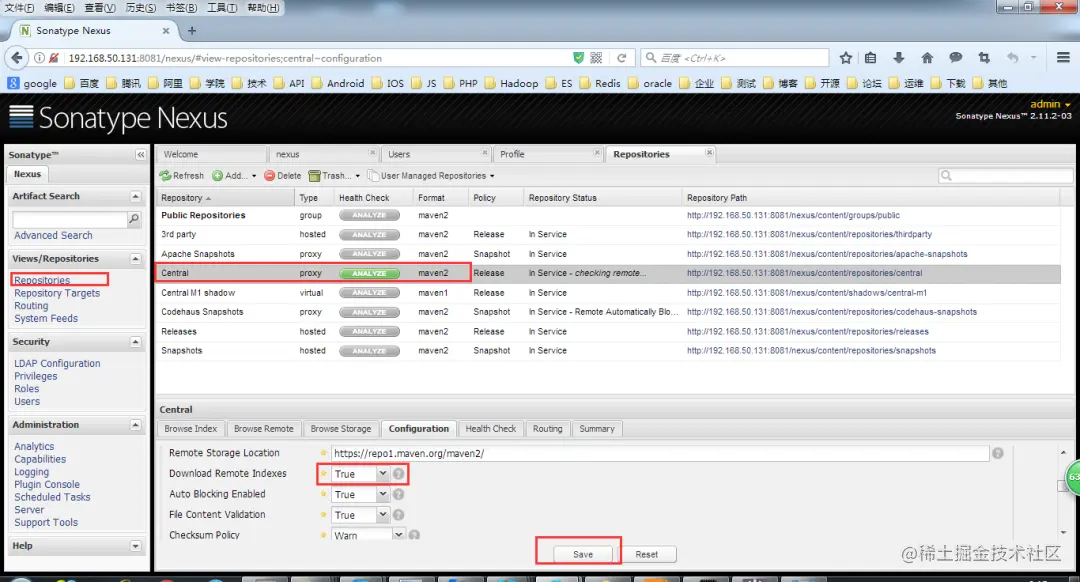Image resolution: width=1080 pixels, height=582 pixels.
Task: Open Scheduled Tasks link
Action: pyautogui.click(x=52, y=497)
